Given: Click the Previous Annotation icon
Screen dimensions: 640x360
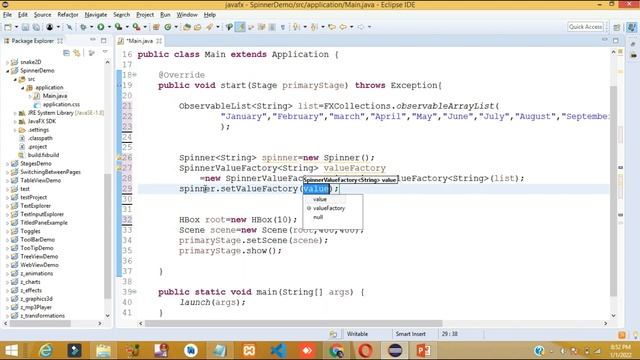Looking at the screenshot, I should tap(314, 27).
